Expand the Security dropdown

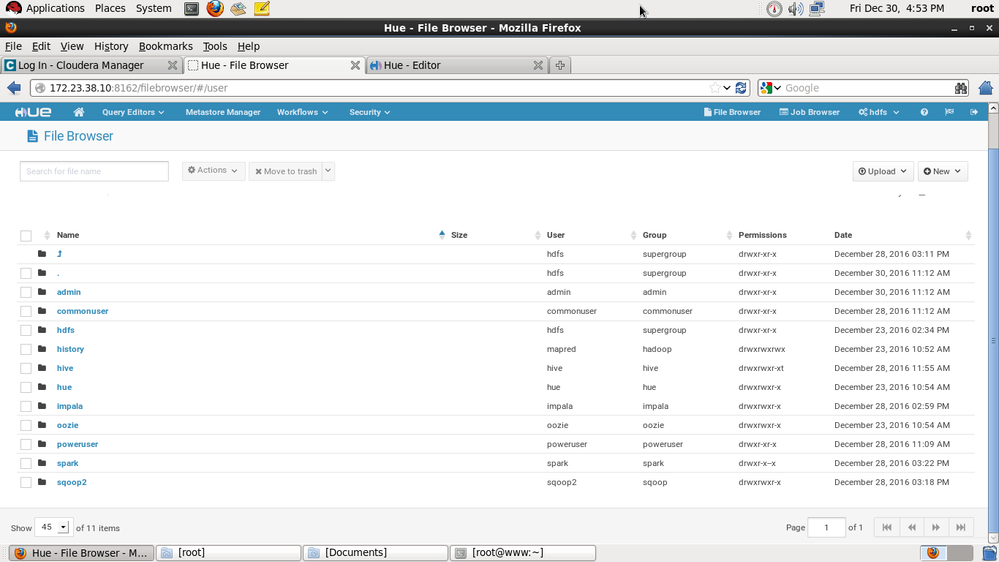tap(370, 112)
